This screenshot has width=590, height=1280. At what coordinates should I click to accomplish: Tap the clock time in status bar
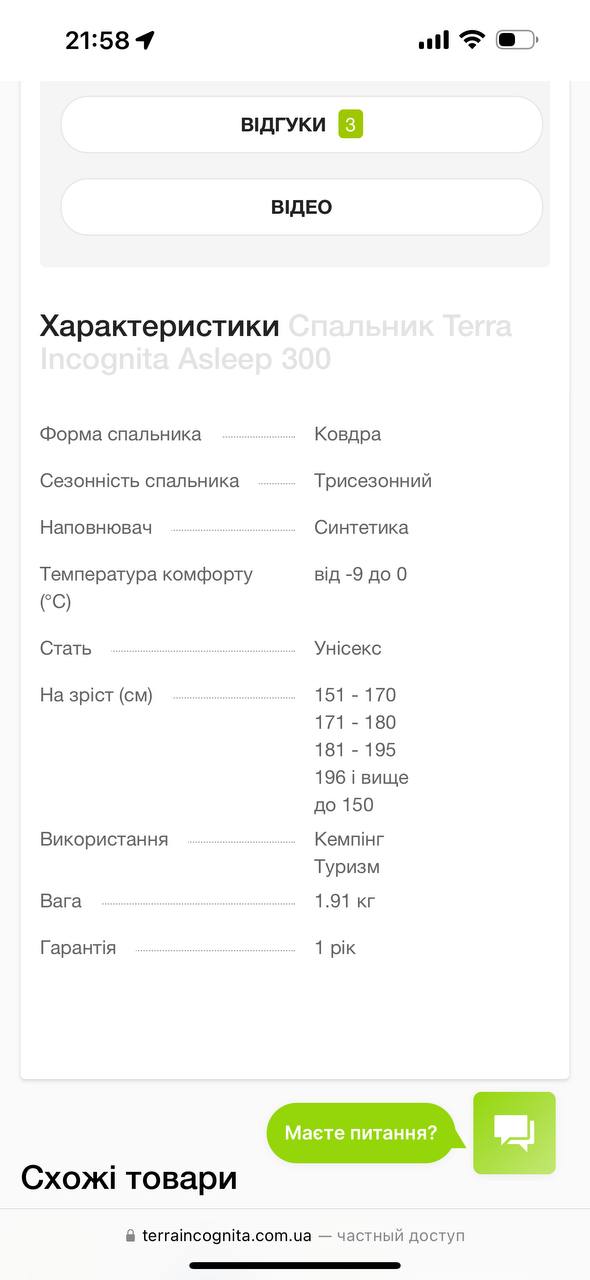click(98, 40)
